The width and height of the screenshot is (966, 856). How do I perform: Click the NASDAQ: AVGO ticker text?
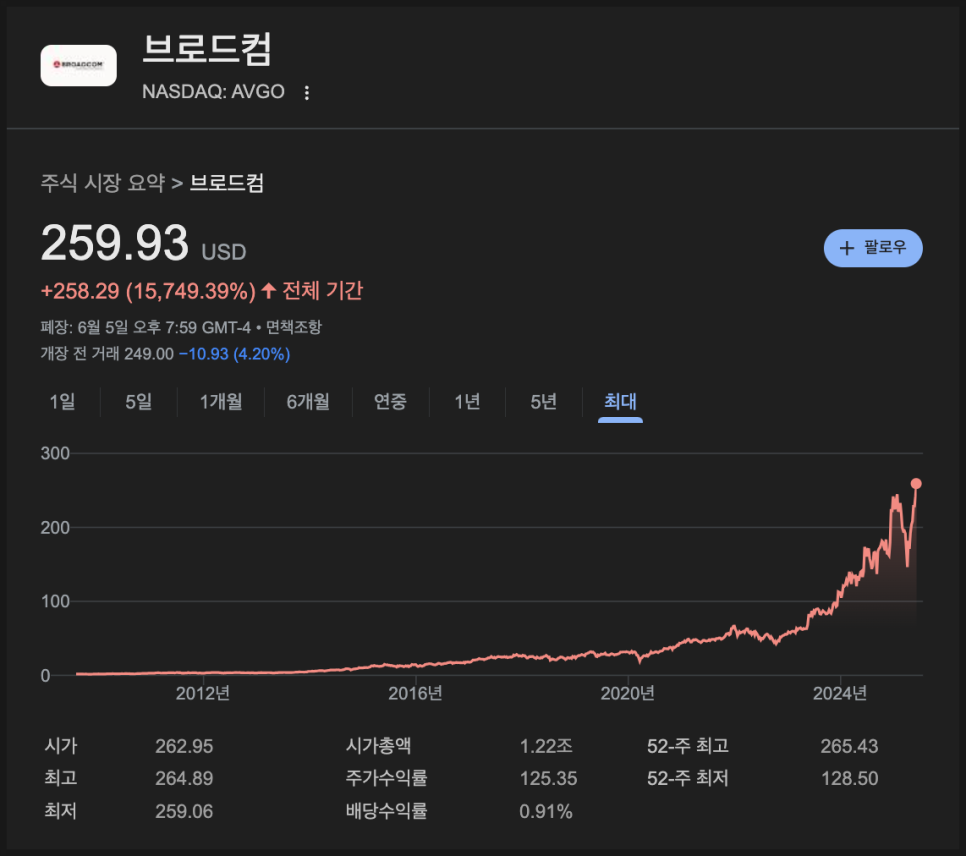pos(213,92)
